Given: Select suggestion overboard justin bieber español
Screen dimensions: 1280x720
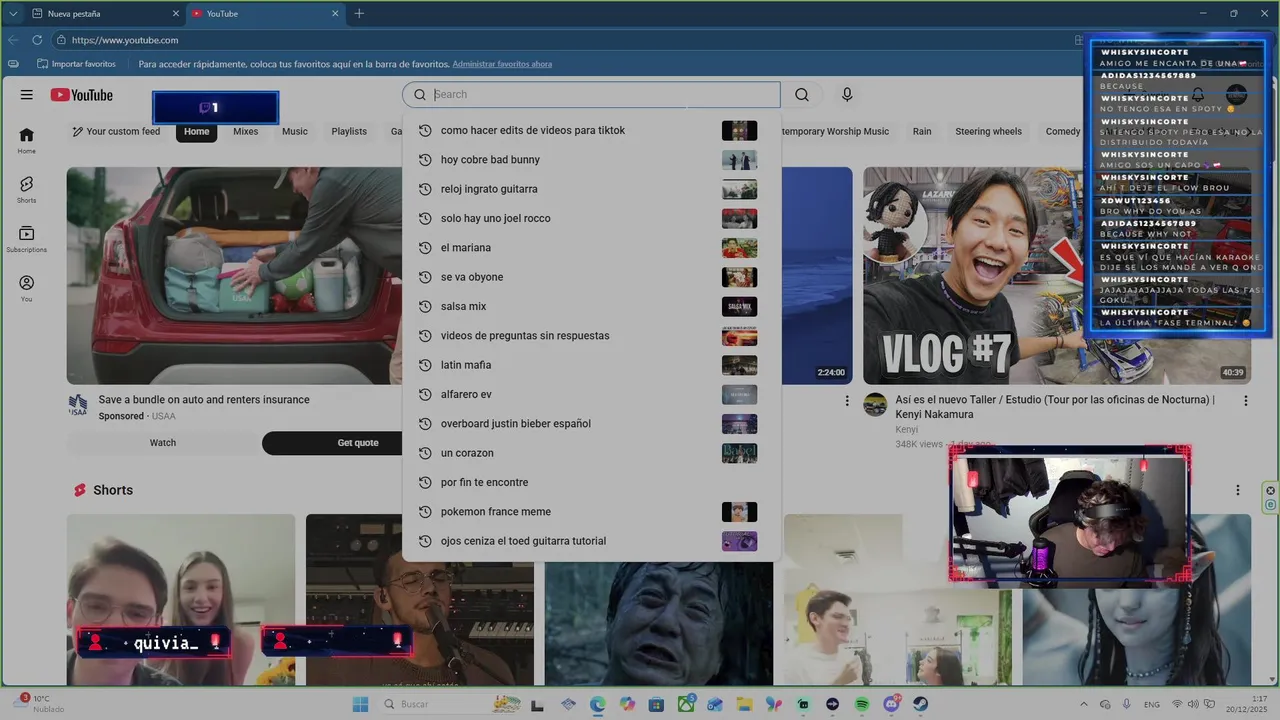Looking at the screenshot, I should (592, 424).
